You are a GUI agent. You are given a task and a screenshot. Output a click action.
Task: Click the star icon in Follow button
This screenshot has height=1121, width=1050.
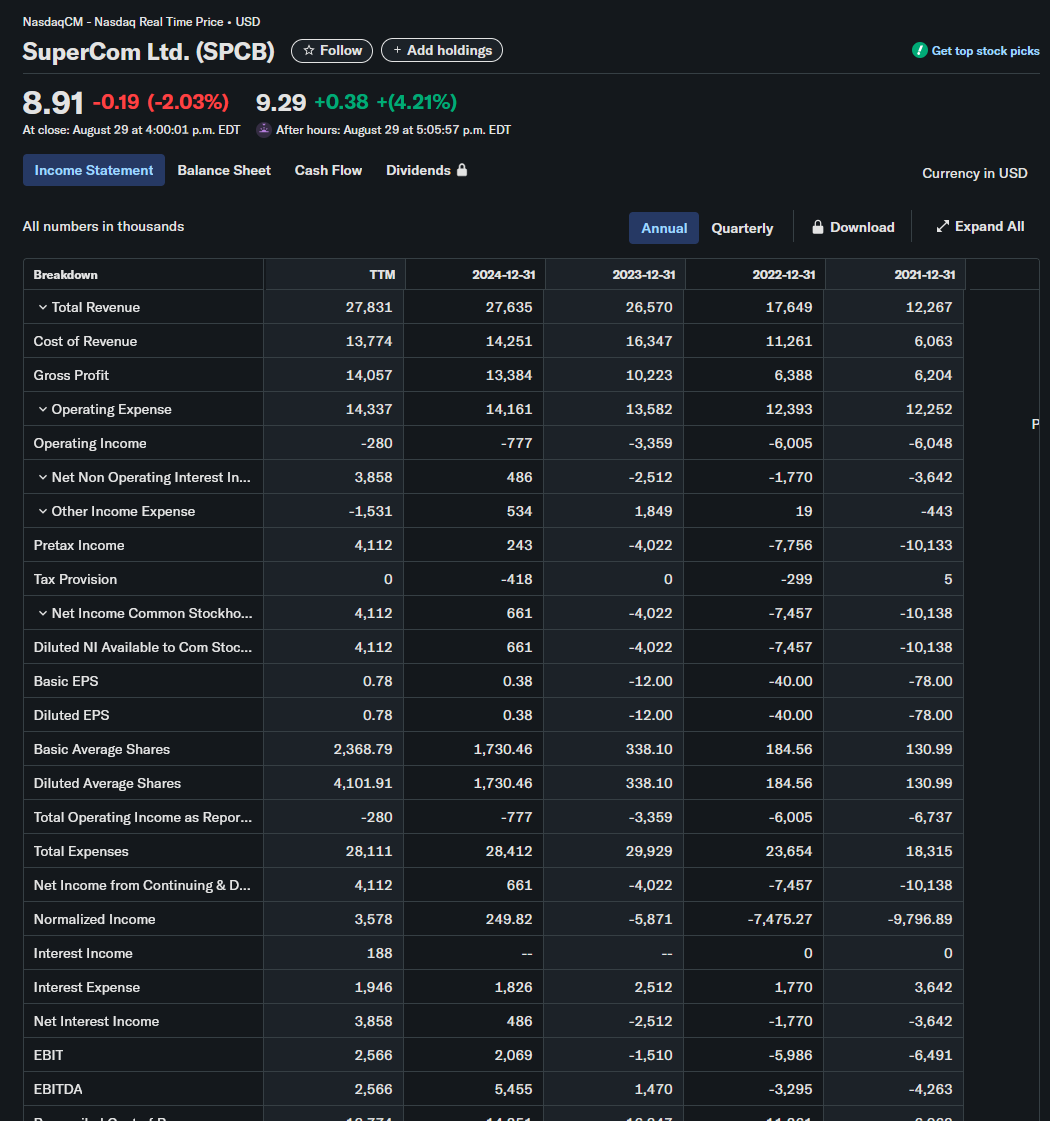pos(309,51)
